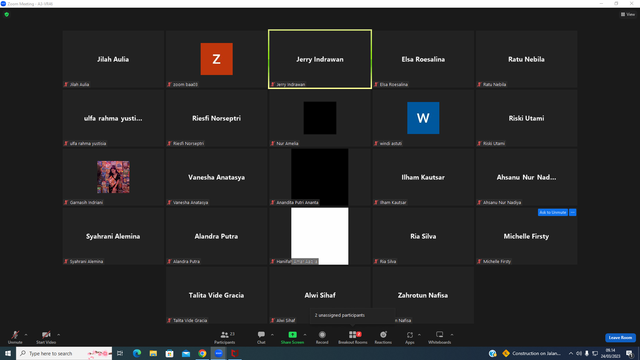
Task: Expand the arrow beside Whiteboards
Action: (x=452, y=335)
